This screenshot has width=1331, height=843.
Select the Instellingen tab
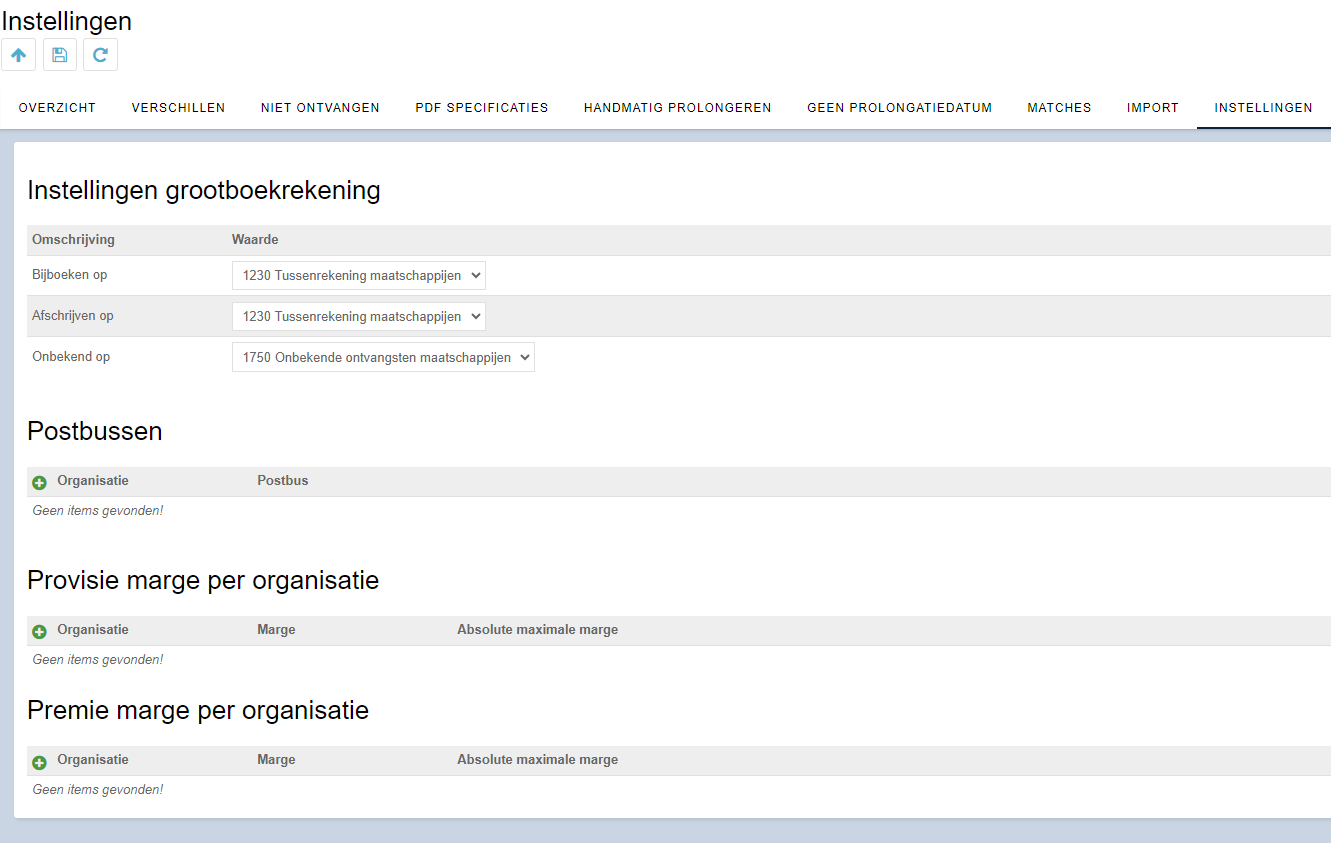[1263, 108]
